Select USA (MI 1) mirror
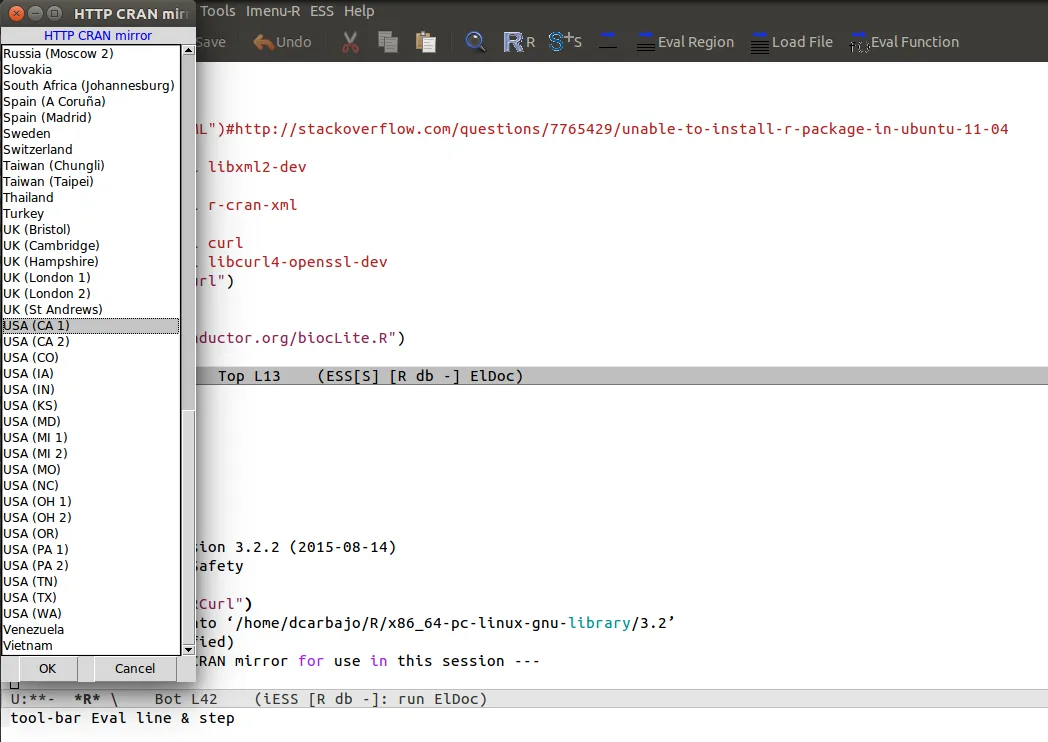Screen dimensions: 1048x742 91,438
